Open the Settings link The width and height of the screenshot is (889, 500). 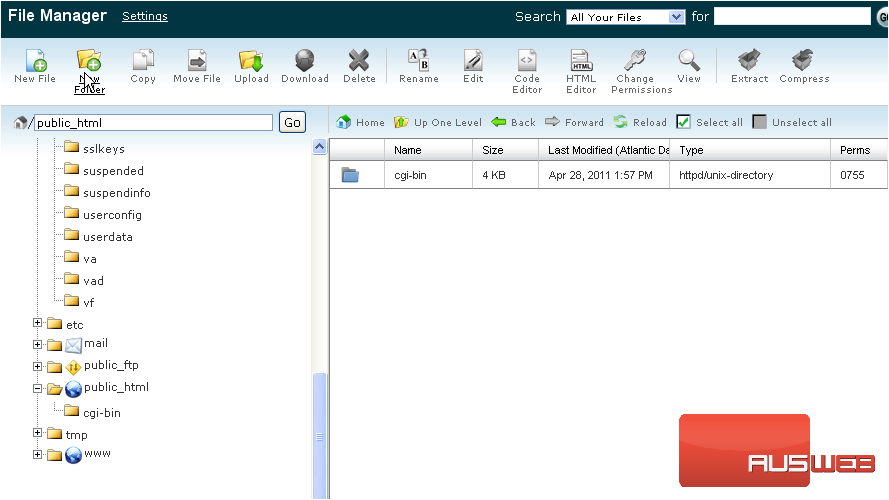click(x=145, y=16)
